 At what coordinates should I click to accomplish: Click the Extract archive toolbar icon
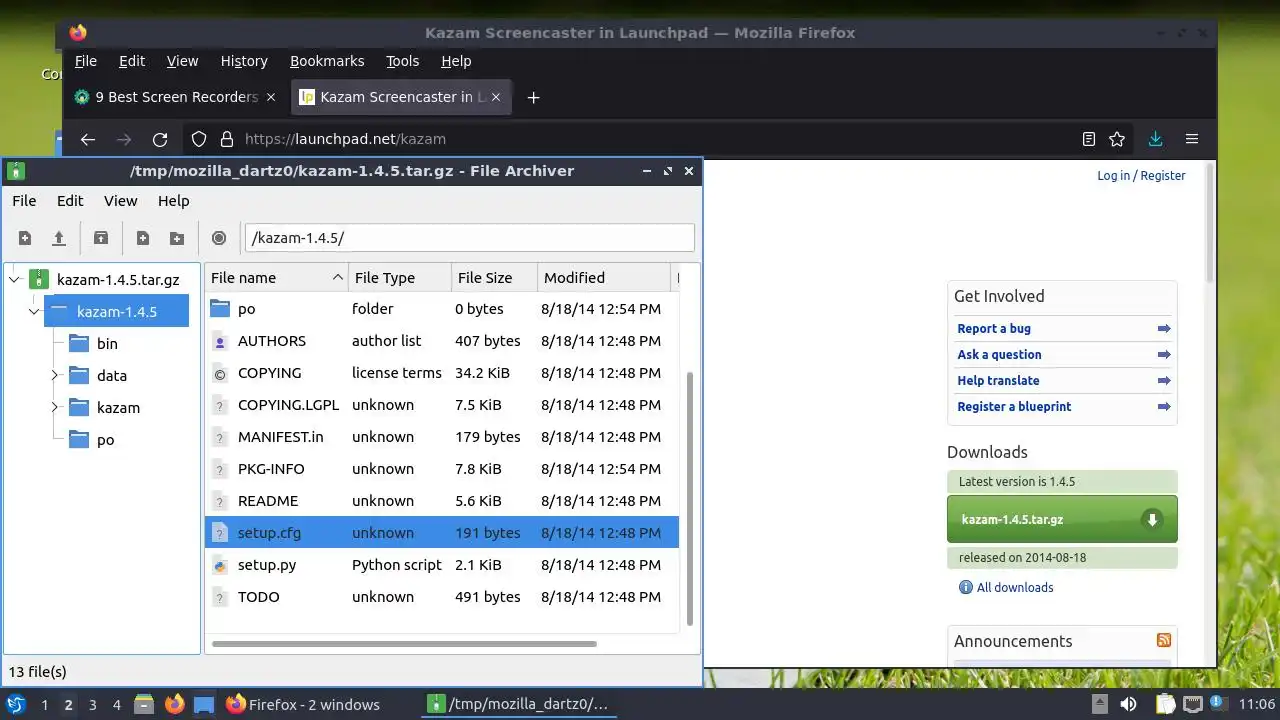[101, 238]
